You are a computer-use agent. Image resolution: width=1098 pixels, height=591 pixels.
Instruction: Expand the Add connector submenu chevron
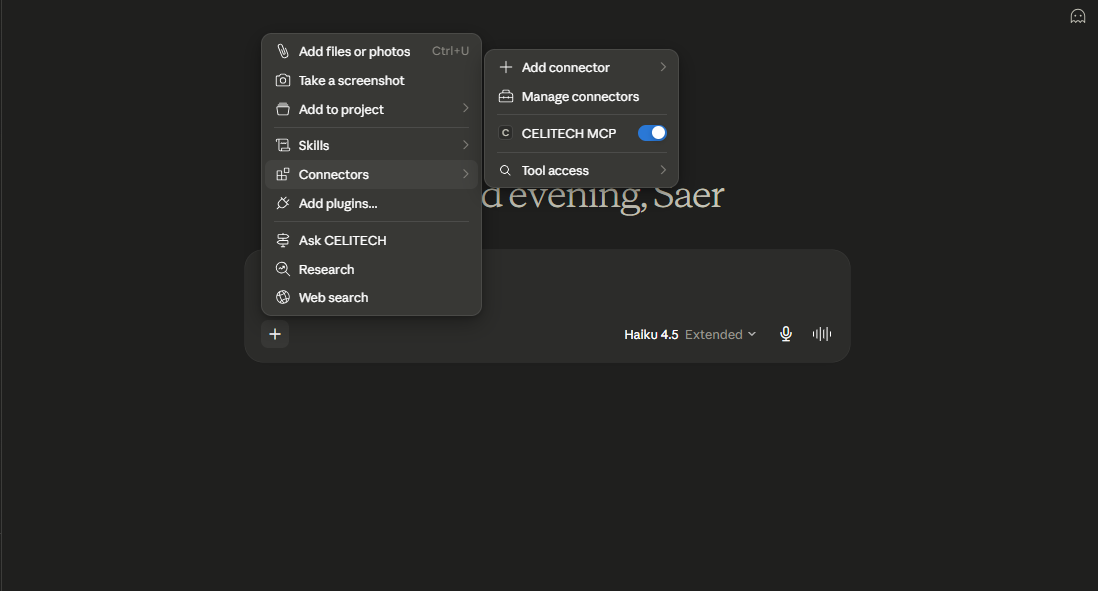pyautogui.click(x=663, y=67)
